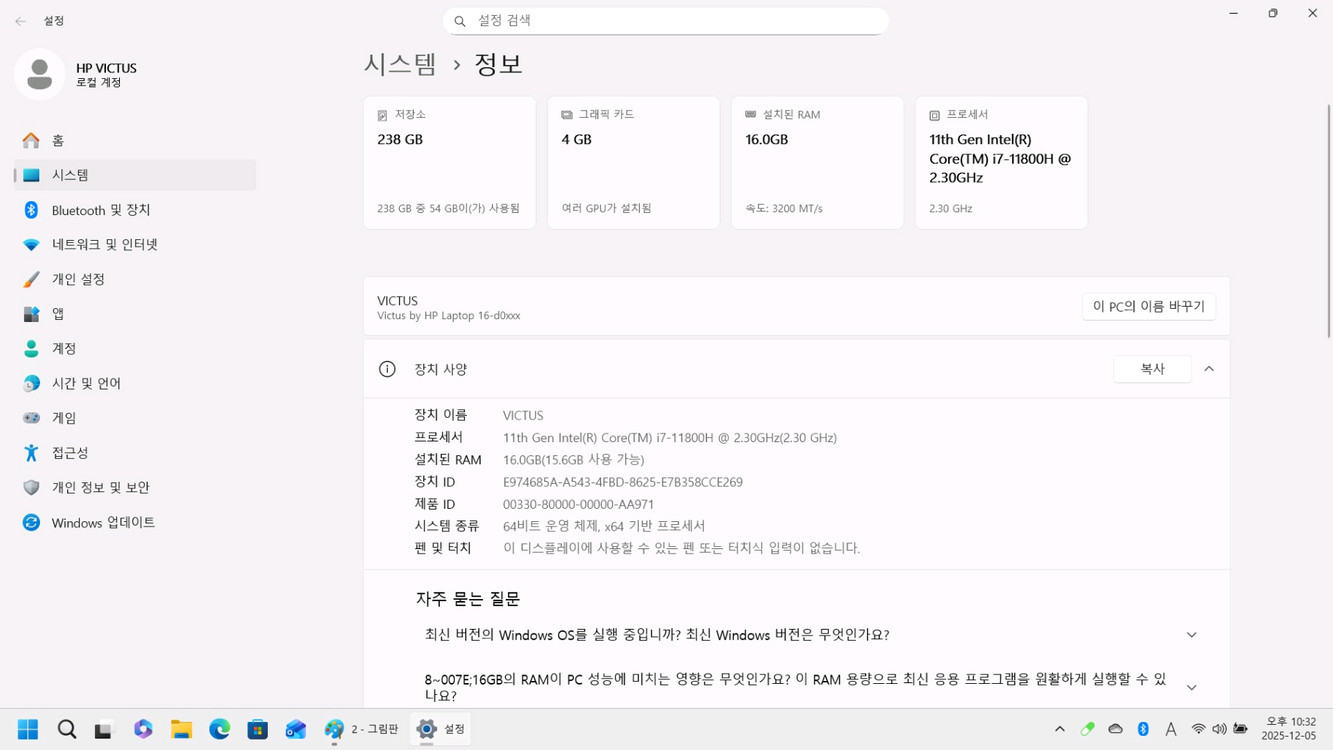Click the 설정 검색 search field

pyautogui.click(x=665, y=20)
